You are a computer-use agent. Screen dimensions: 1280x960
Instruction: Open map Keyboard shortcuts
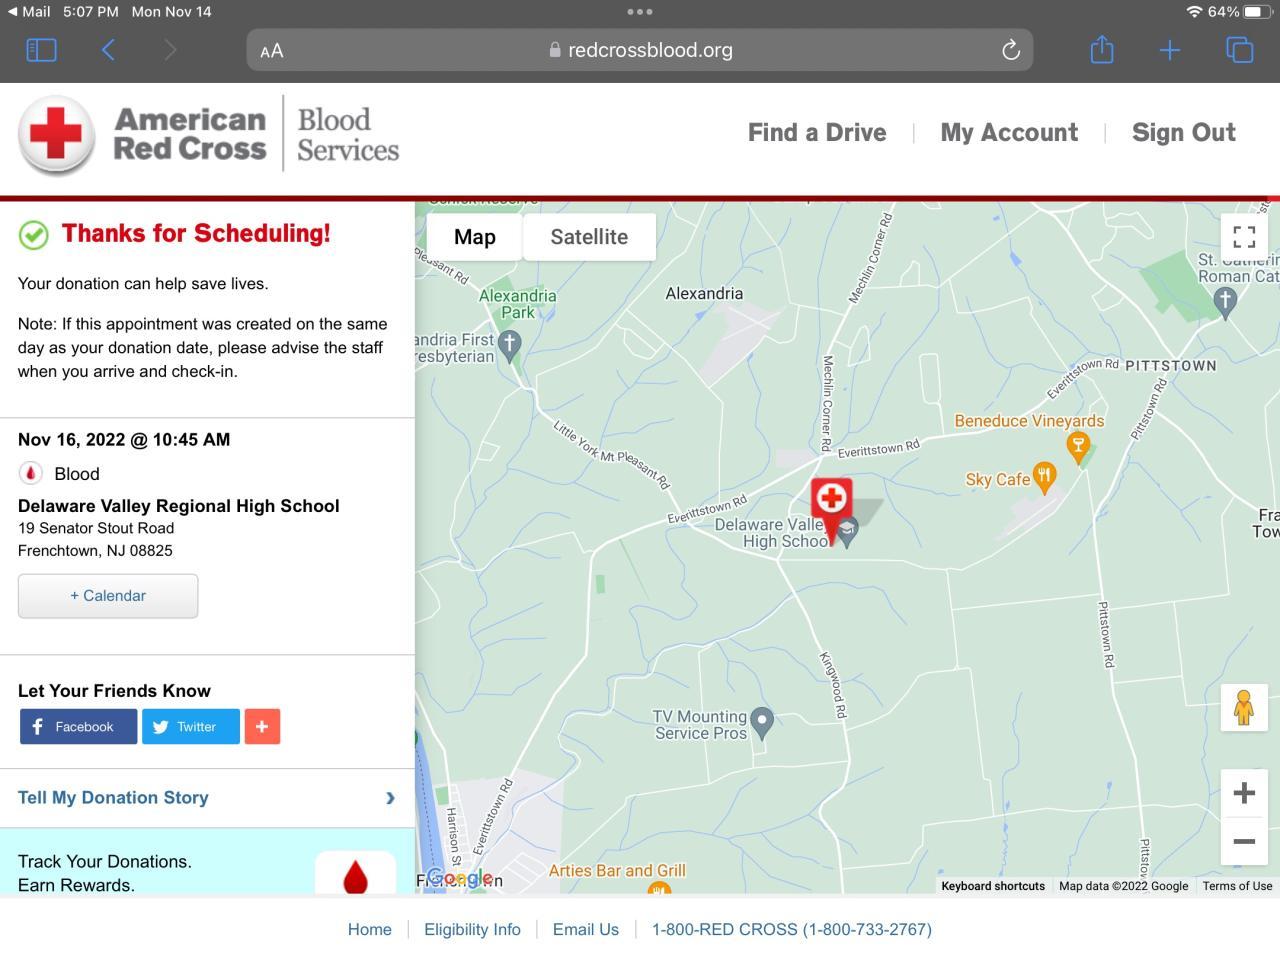993,886
